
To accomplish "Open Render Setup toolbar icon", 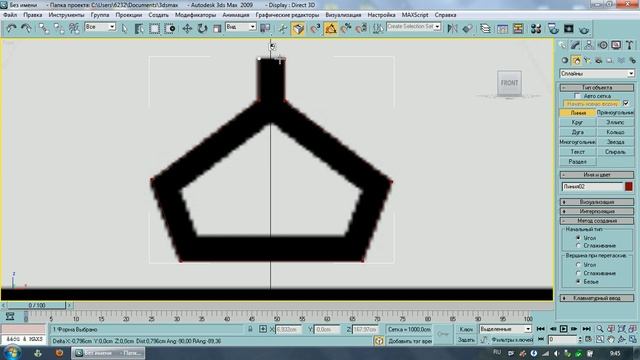I will tap(553, 28).
